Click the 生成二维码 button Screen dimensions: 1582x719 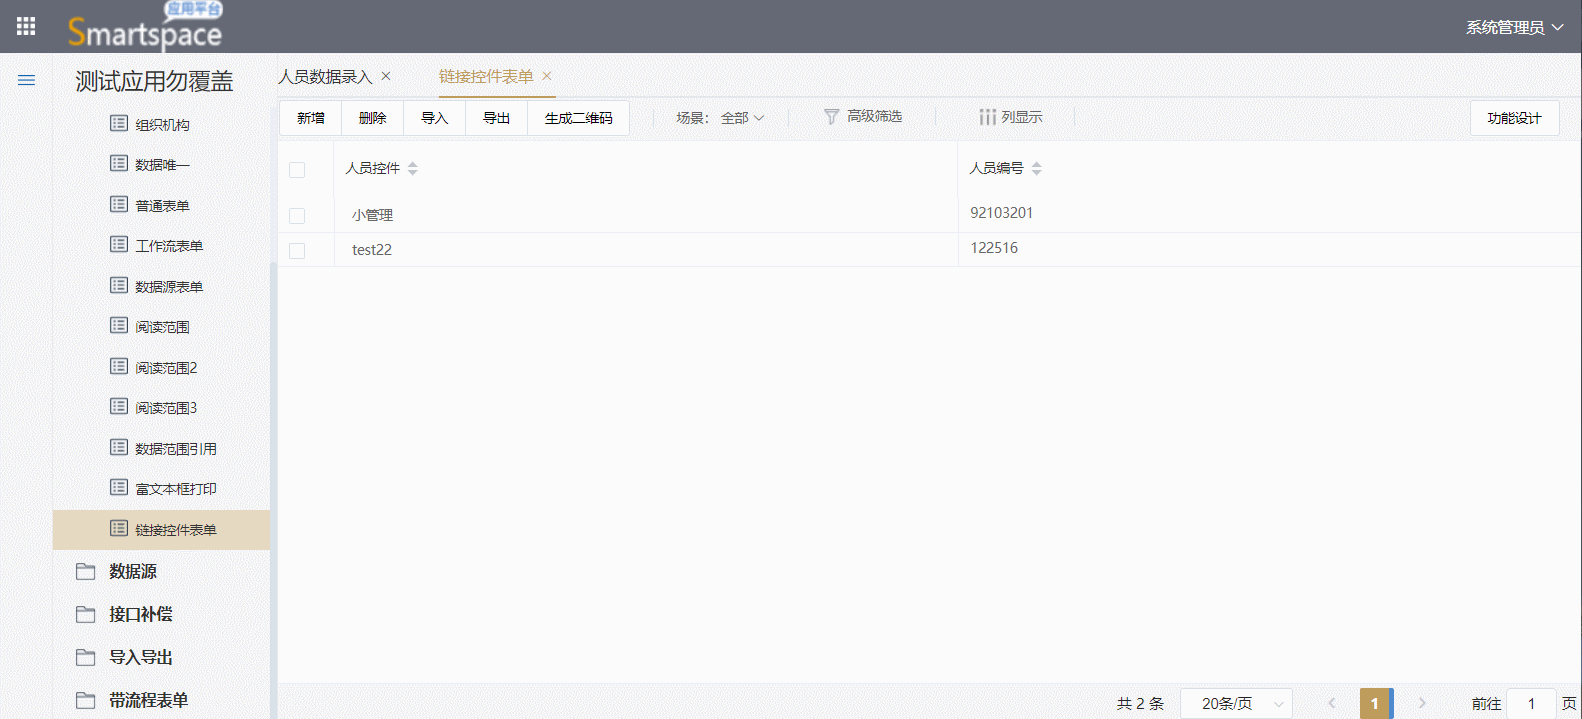(579, 118)
